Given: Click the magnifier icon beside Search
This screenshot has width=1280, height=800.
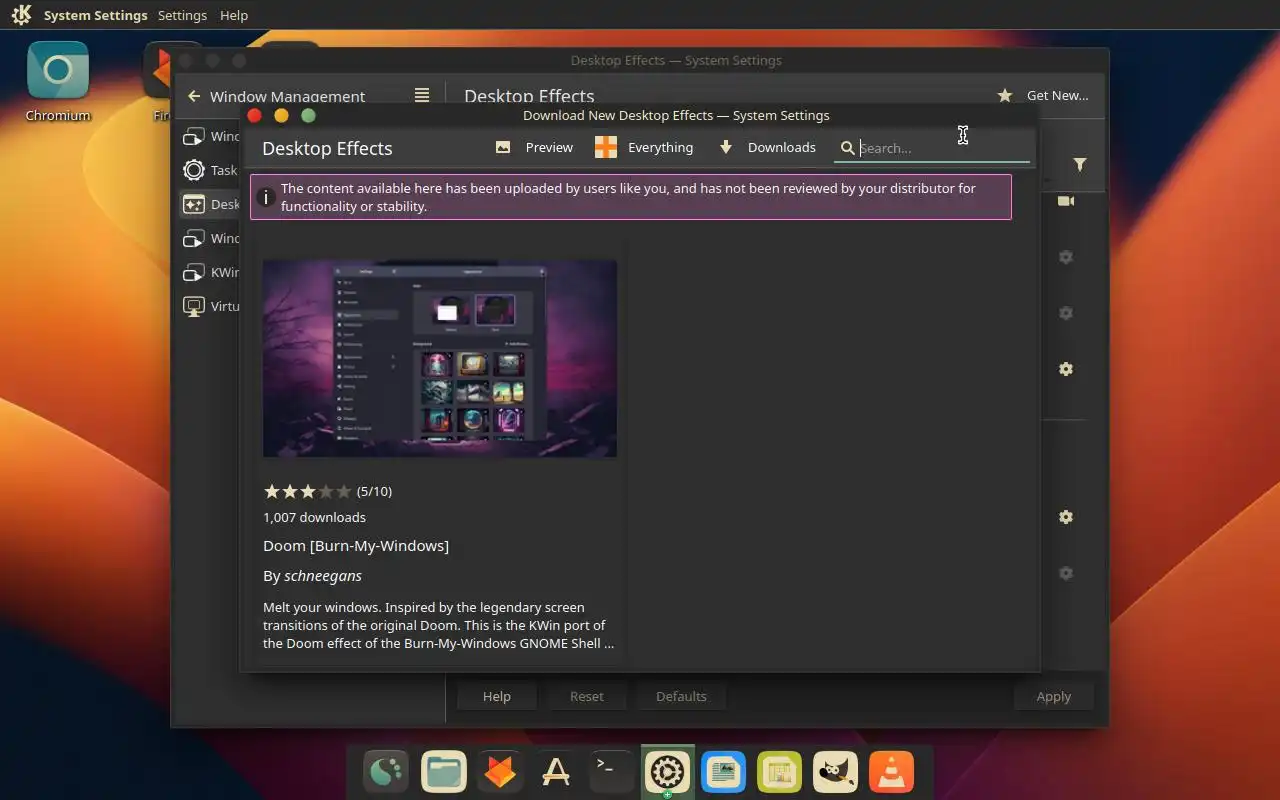Looking at the screenshot, I should [847, 148].
